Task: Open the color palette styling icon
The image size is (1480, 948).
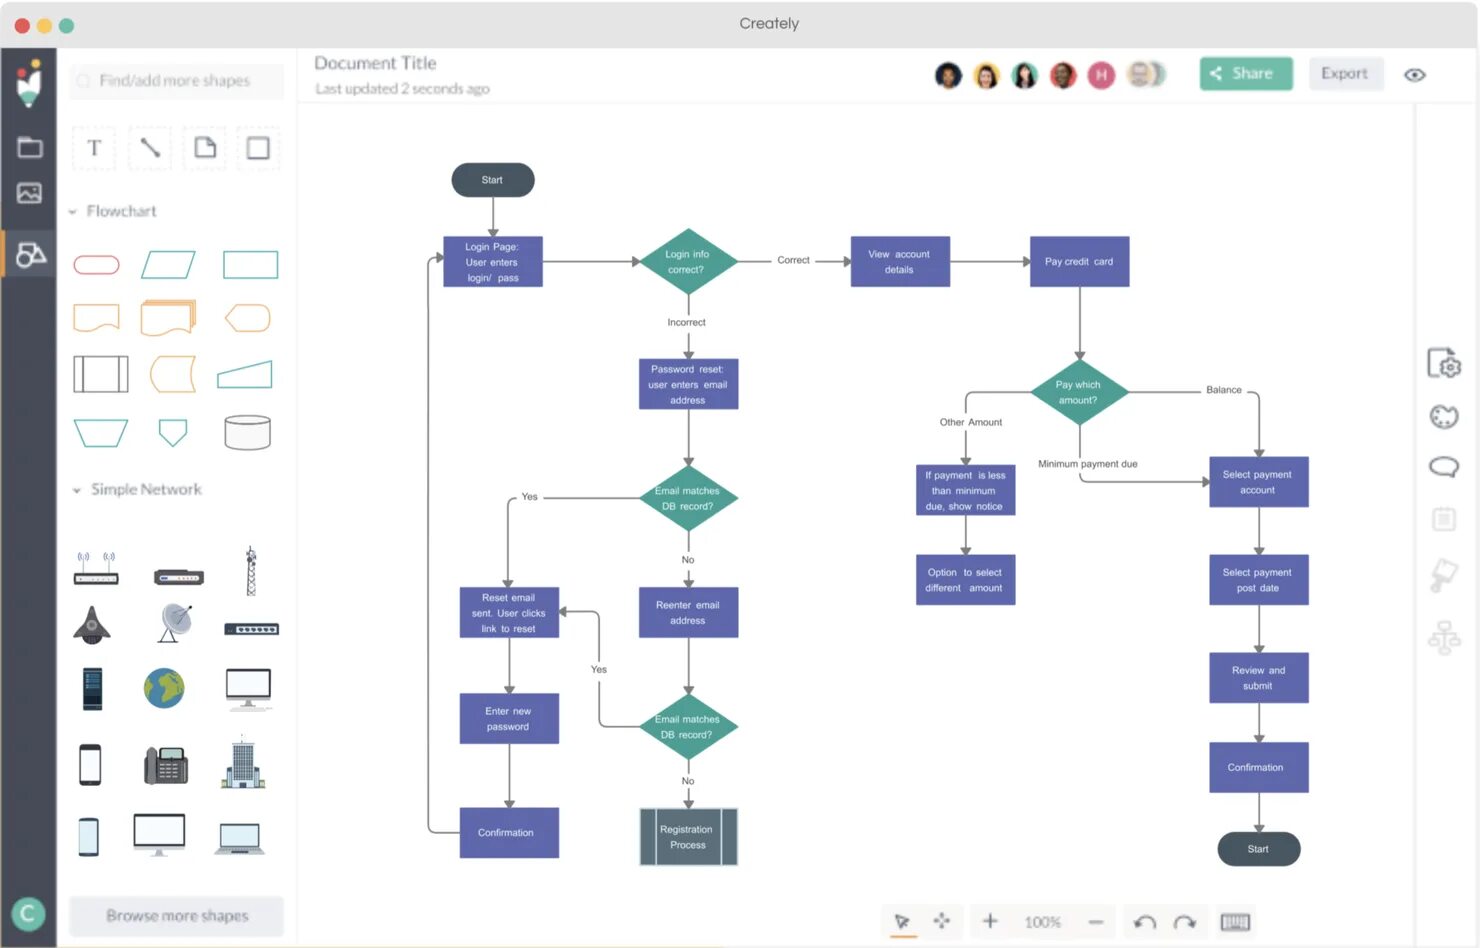Action: (x=1444, y=416)
